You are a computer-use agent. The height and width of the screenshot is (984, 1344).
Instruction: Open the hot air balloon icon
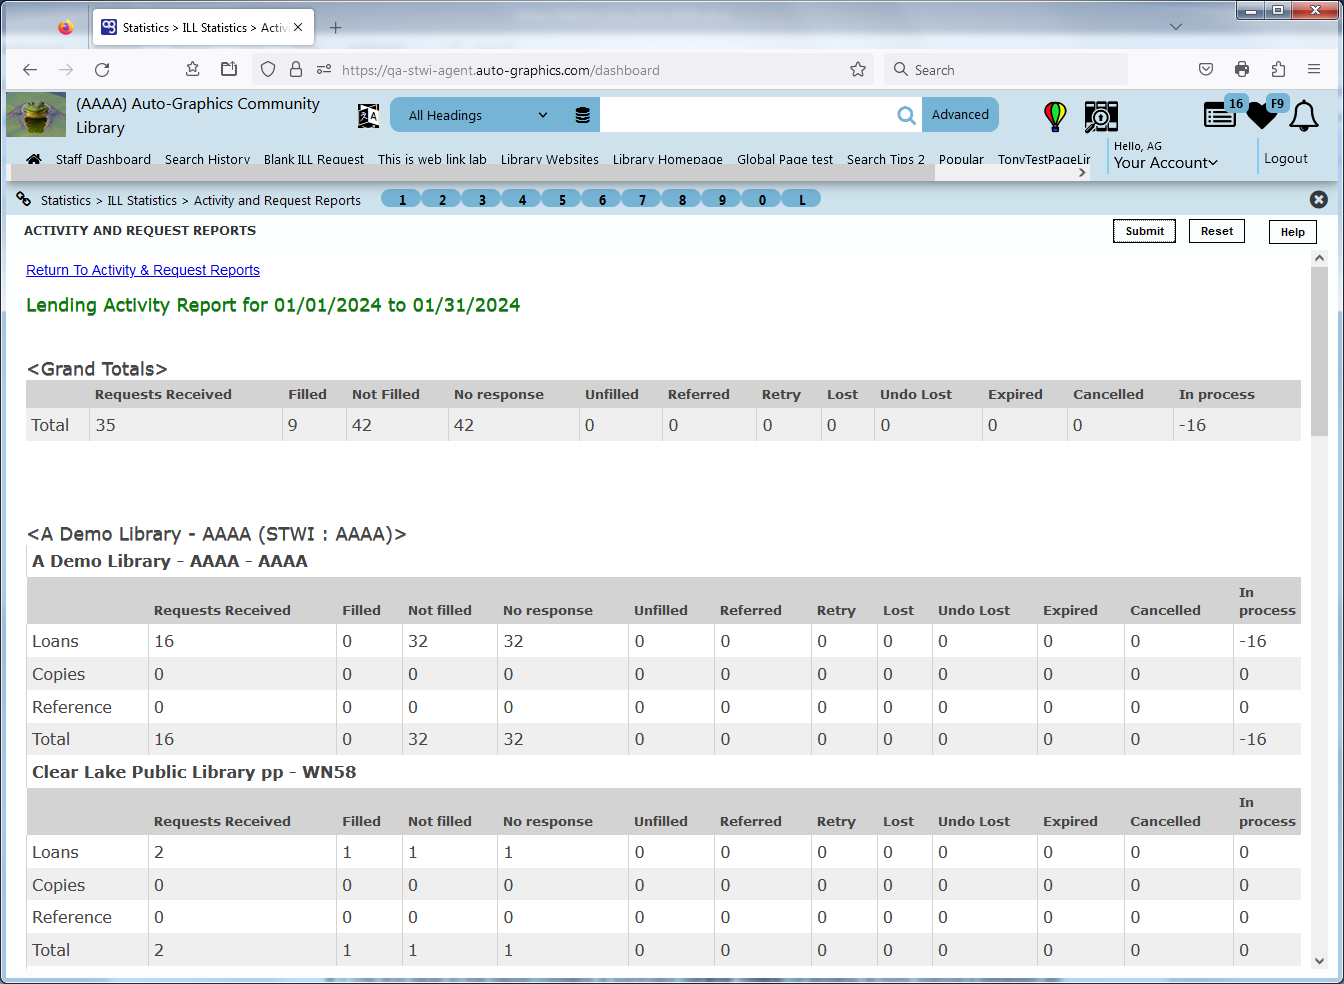1055,116
